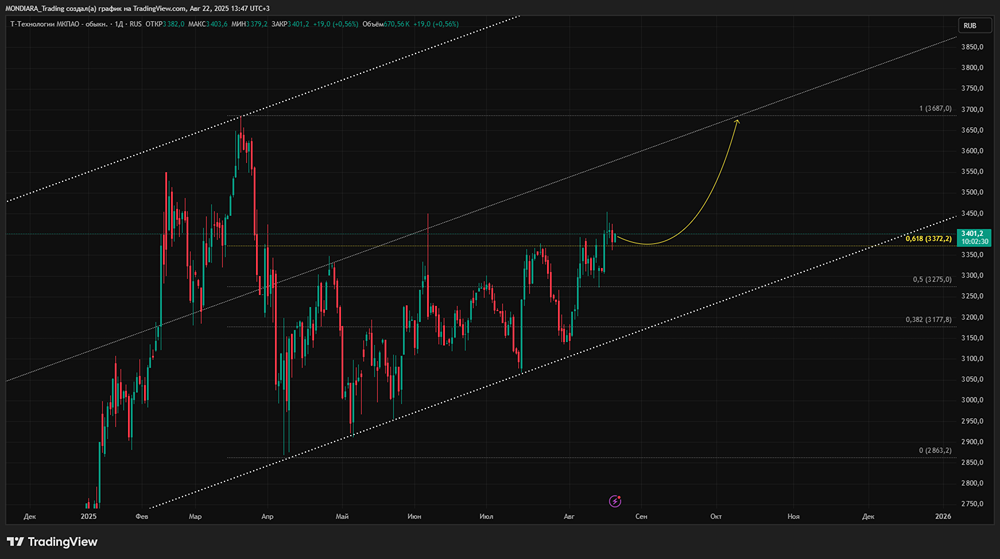Click the 3800,0 price axis label
1000x559 pixels.
tap(972, 68)
